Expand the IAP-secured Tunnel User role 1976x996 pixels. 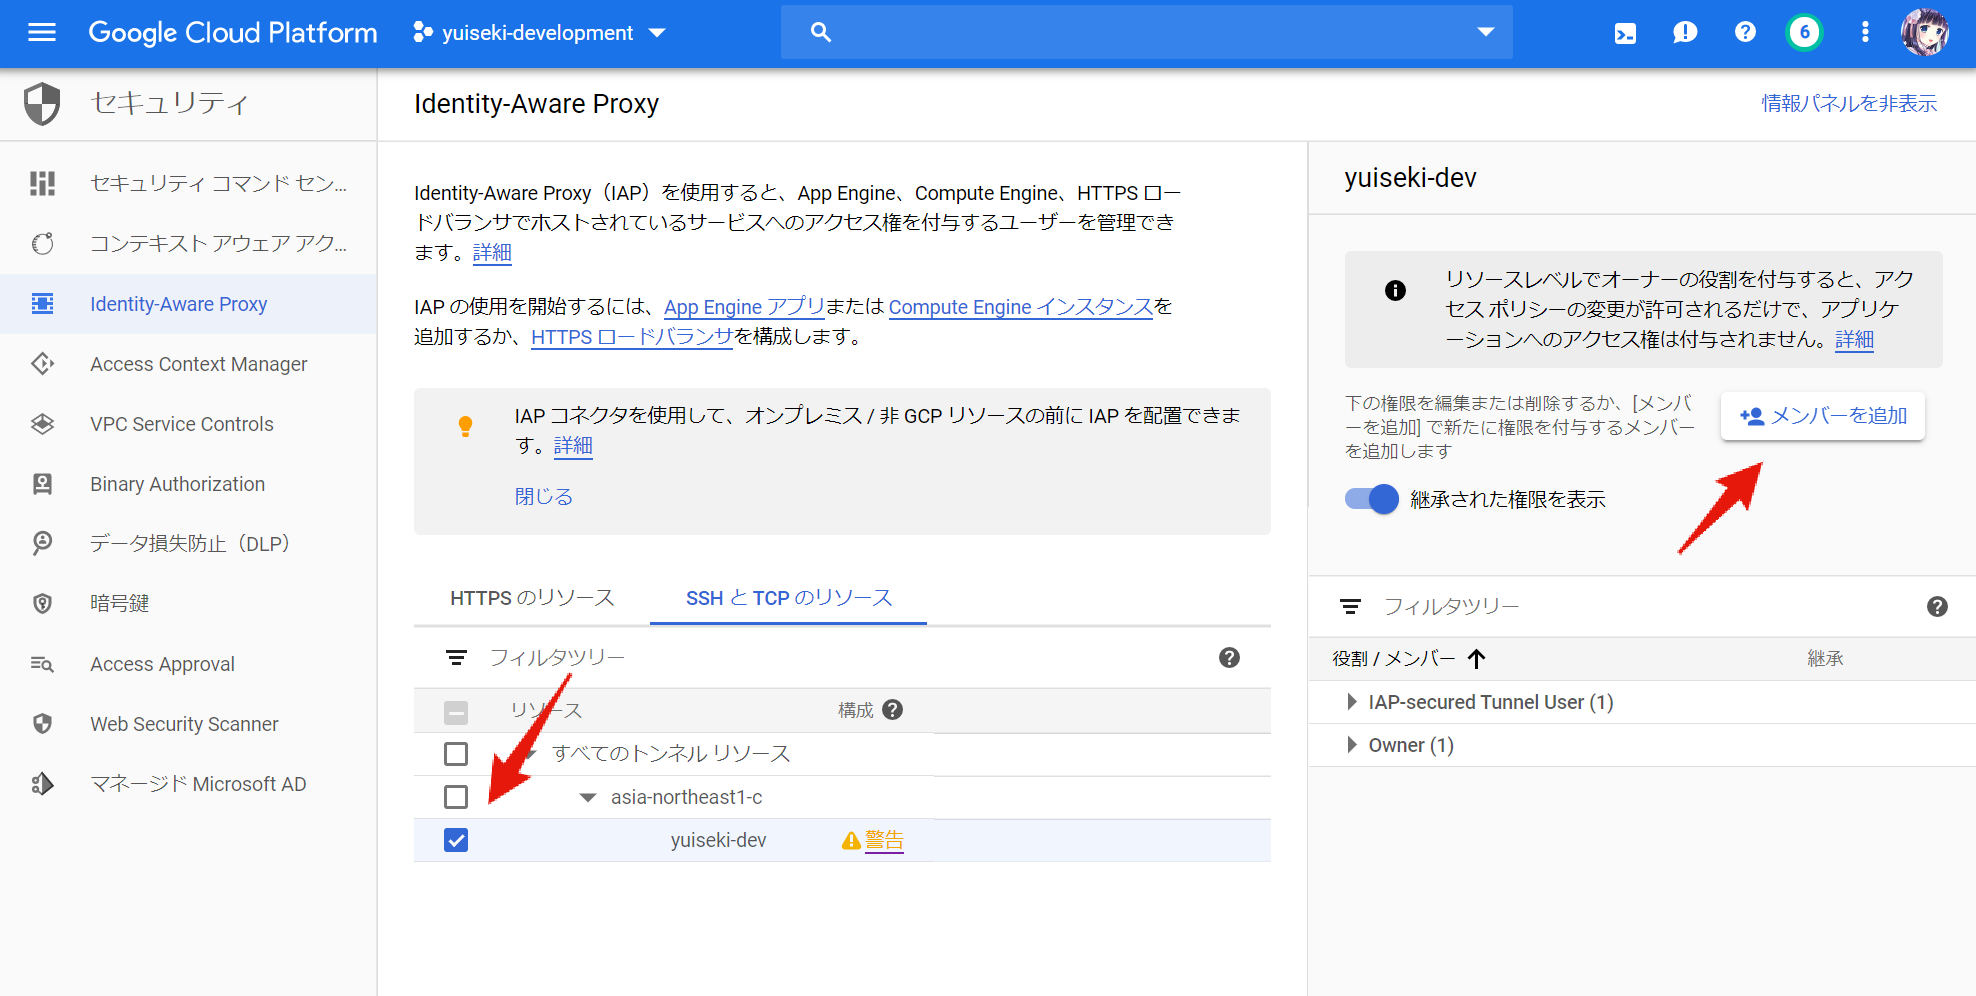(1352, 702)
